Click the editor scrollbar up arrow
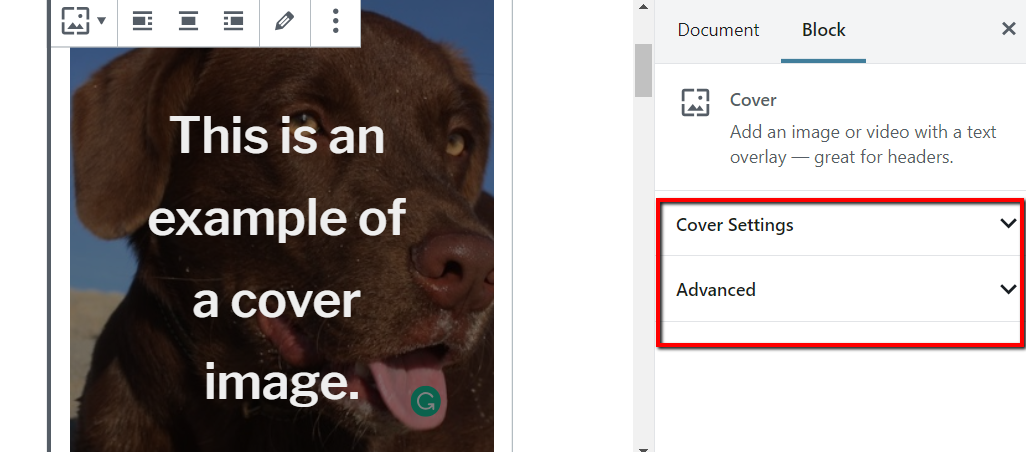Image resolution: width=1026 pixels, height=452 pixels. click(x=643, y=7)
